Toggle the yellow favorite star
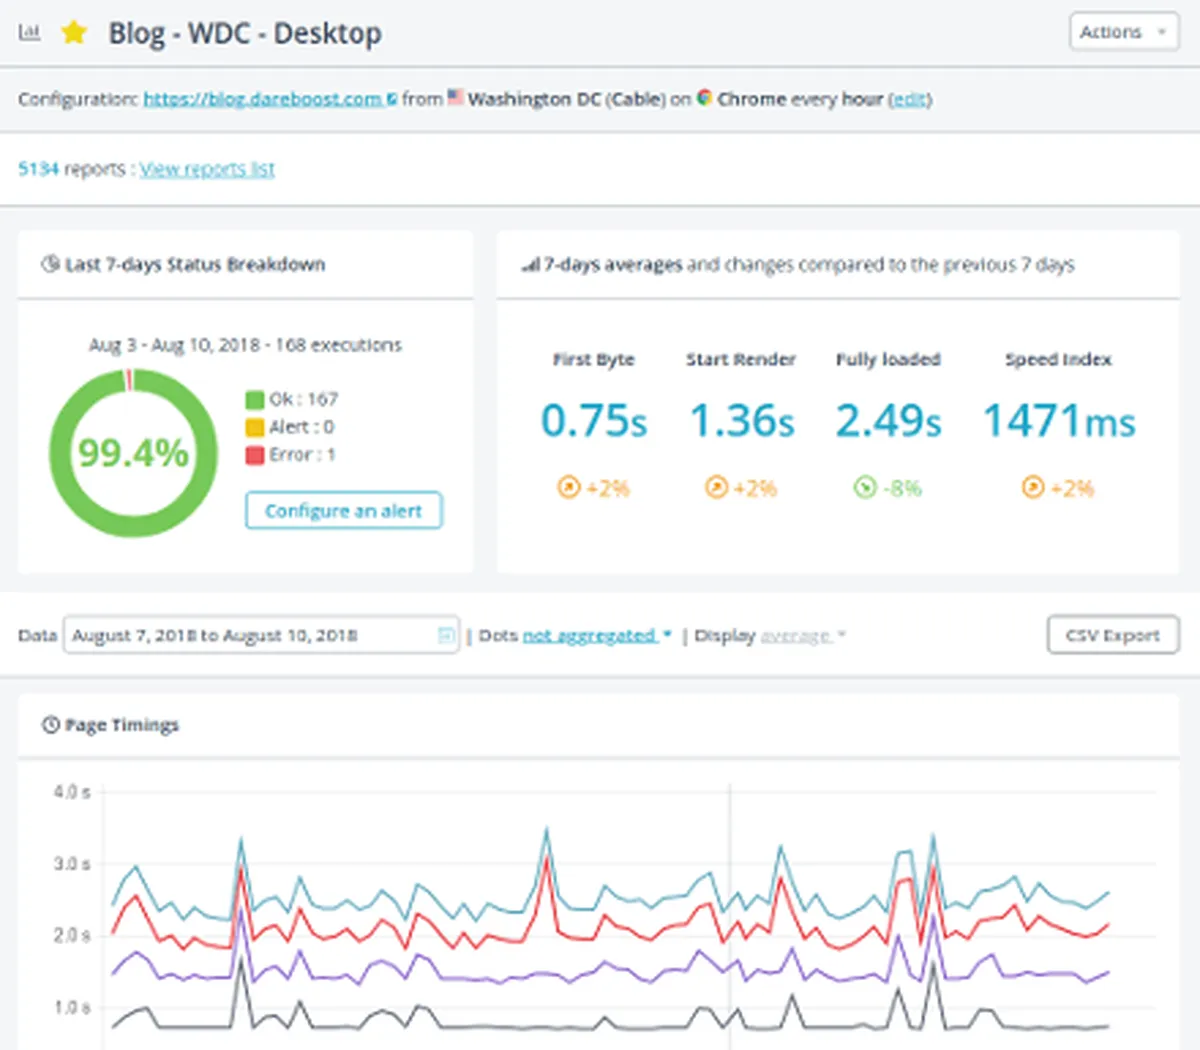The height and width of the screenshot is (1050, 1200). coord(74,32)
